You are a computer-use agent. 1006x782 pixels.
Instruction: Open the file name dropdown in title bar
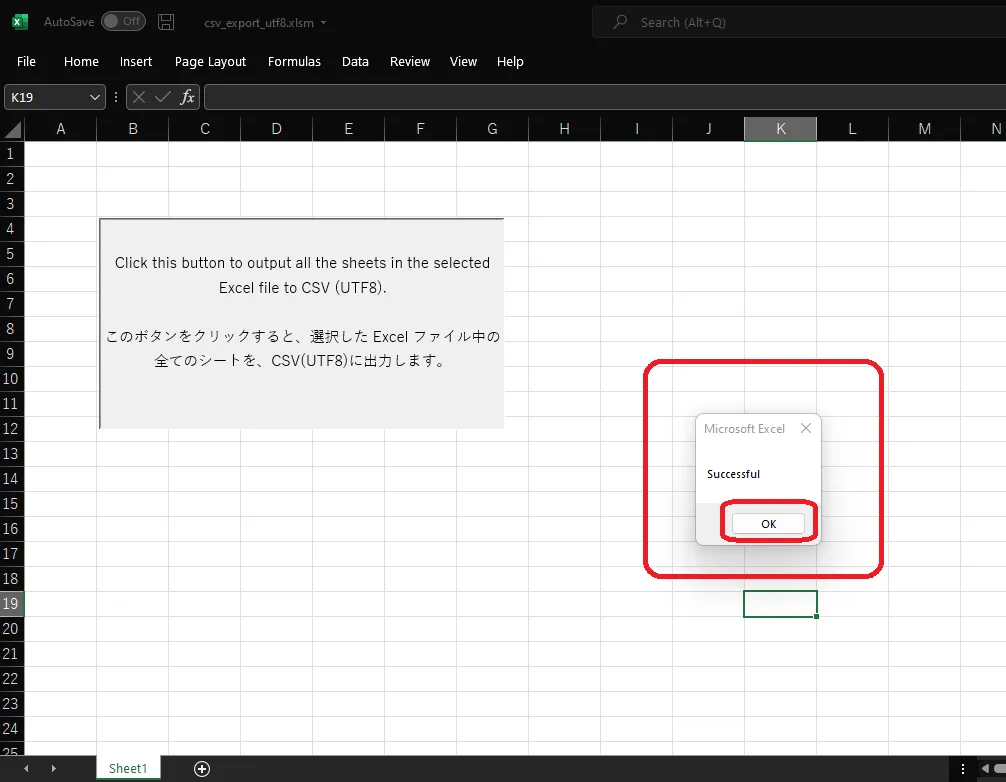point(323,23)
